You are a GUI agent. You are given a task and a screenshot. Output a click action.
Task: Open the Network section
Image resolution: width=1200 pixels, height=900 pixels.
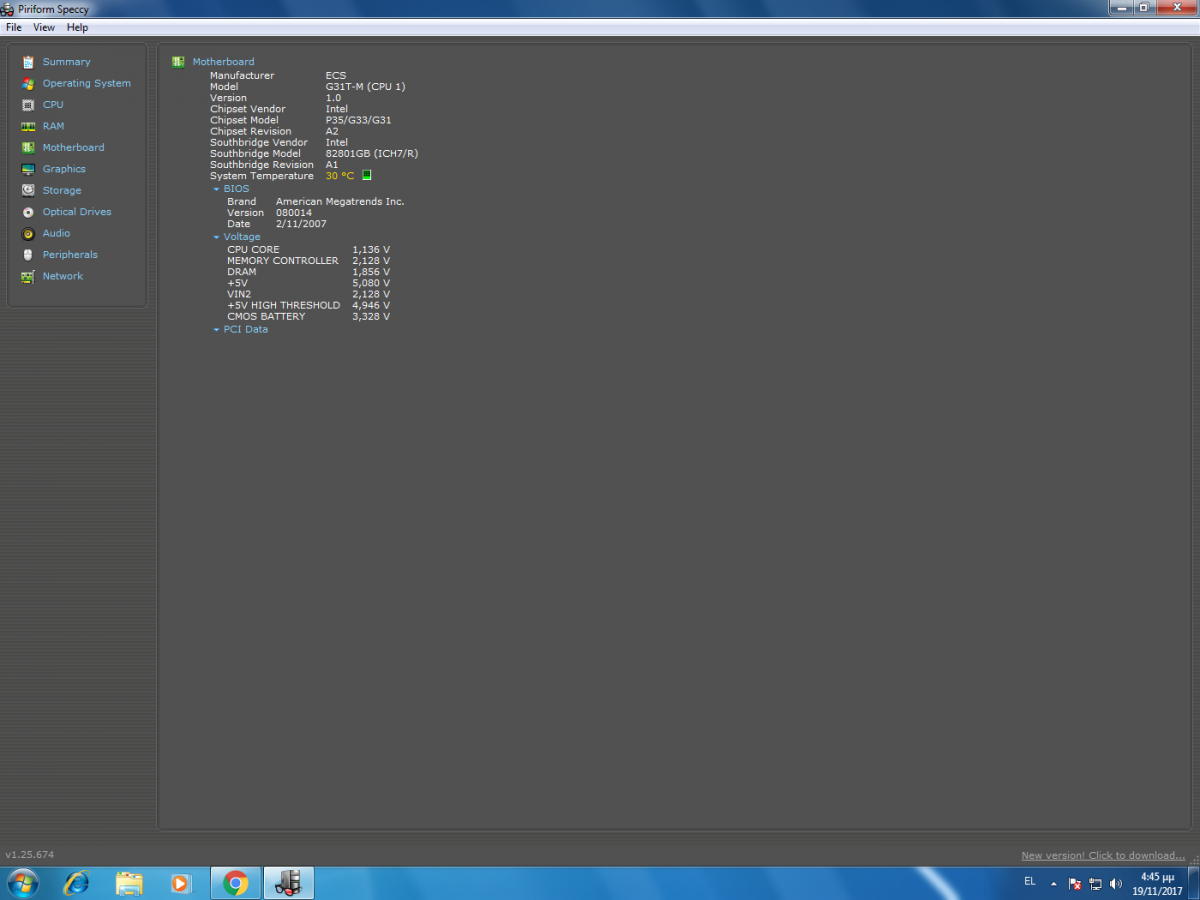[x=63, y=276]
